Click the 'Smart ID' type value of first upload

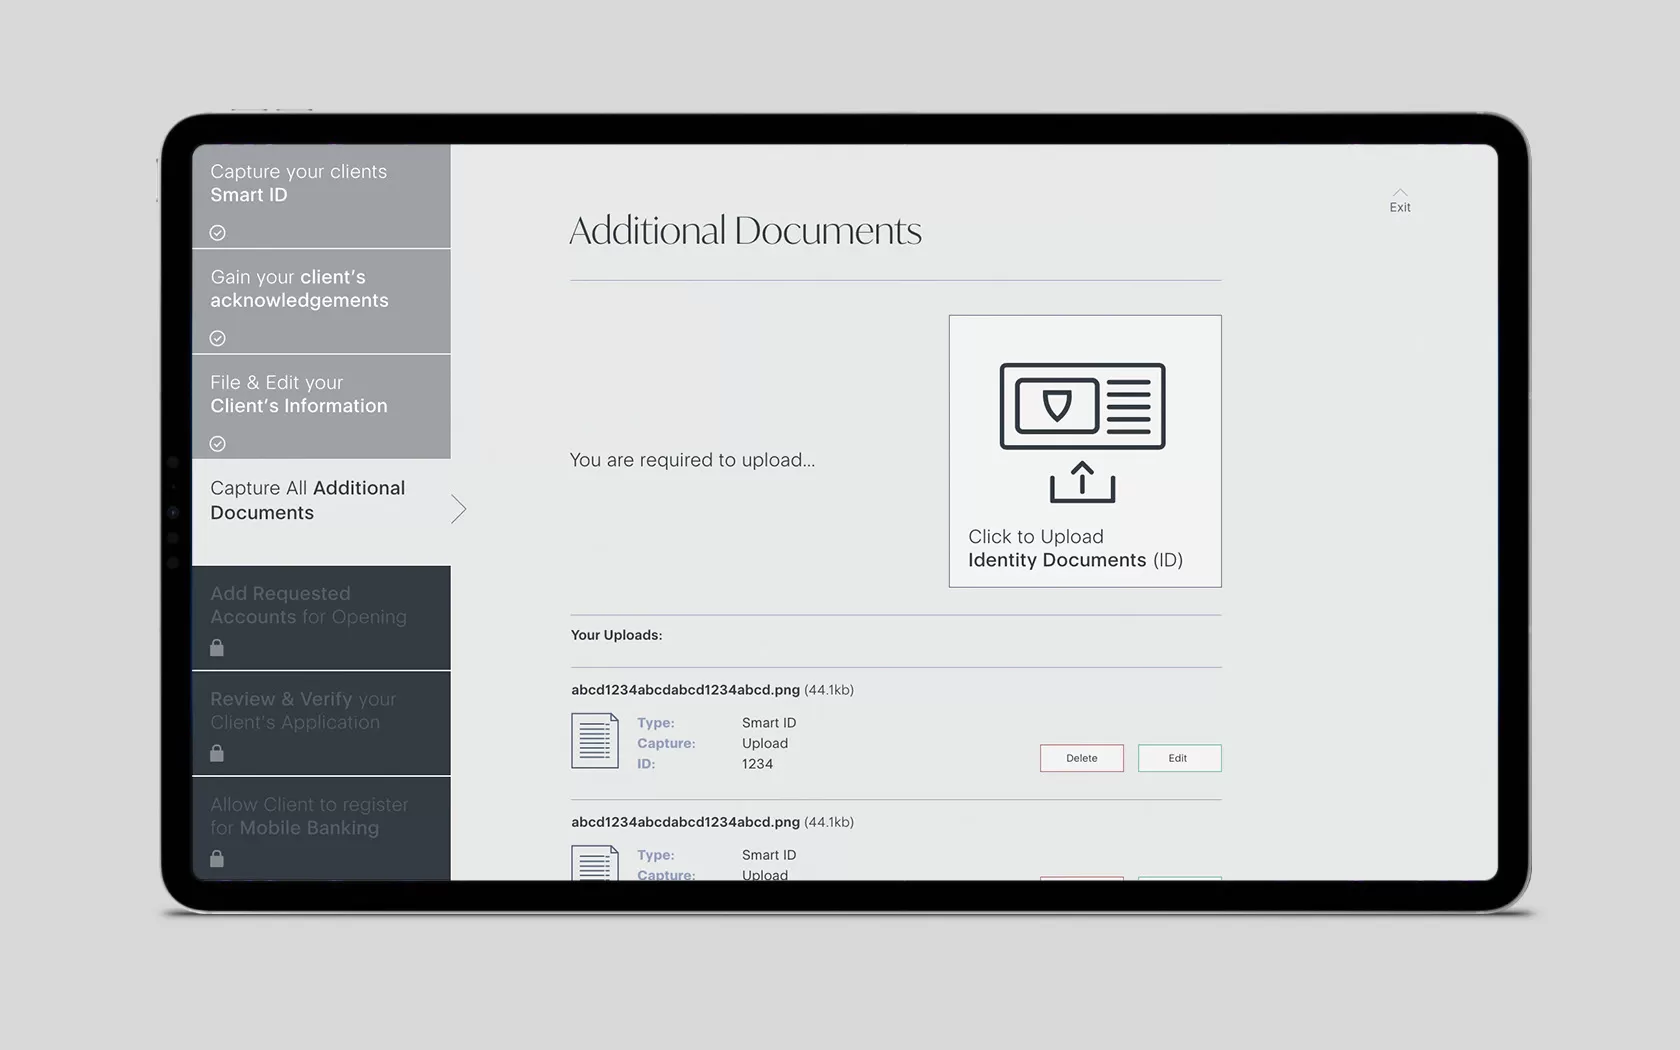(769, 723)
